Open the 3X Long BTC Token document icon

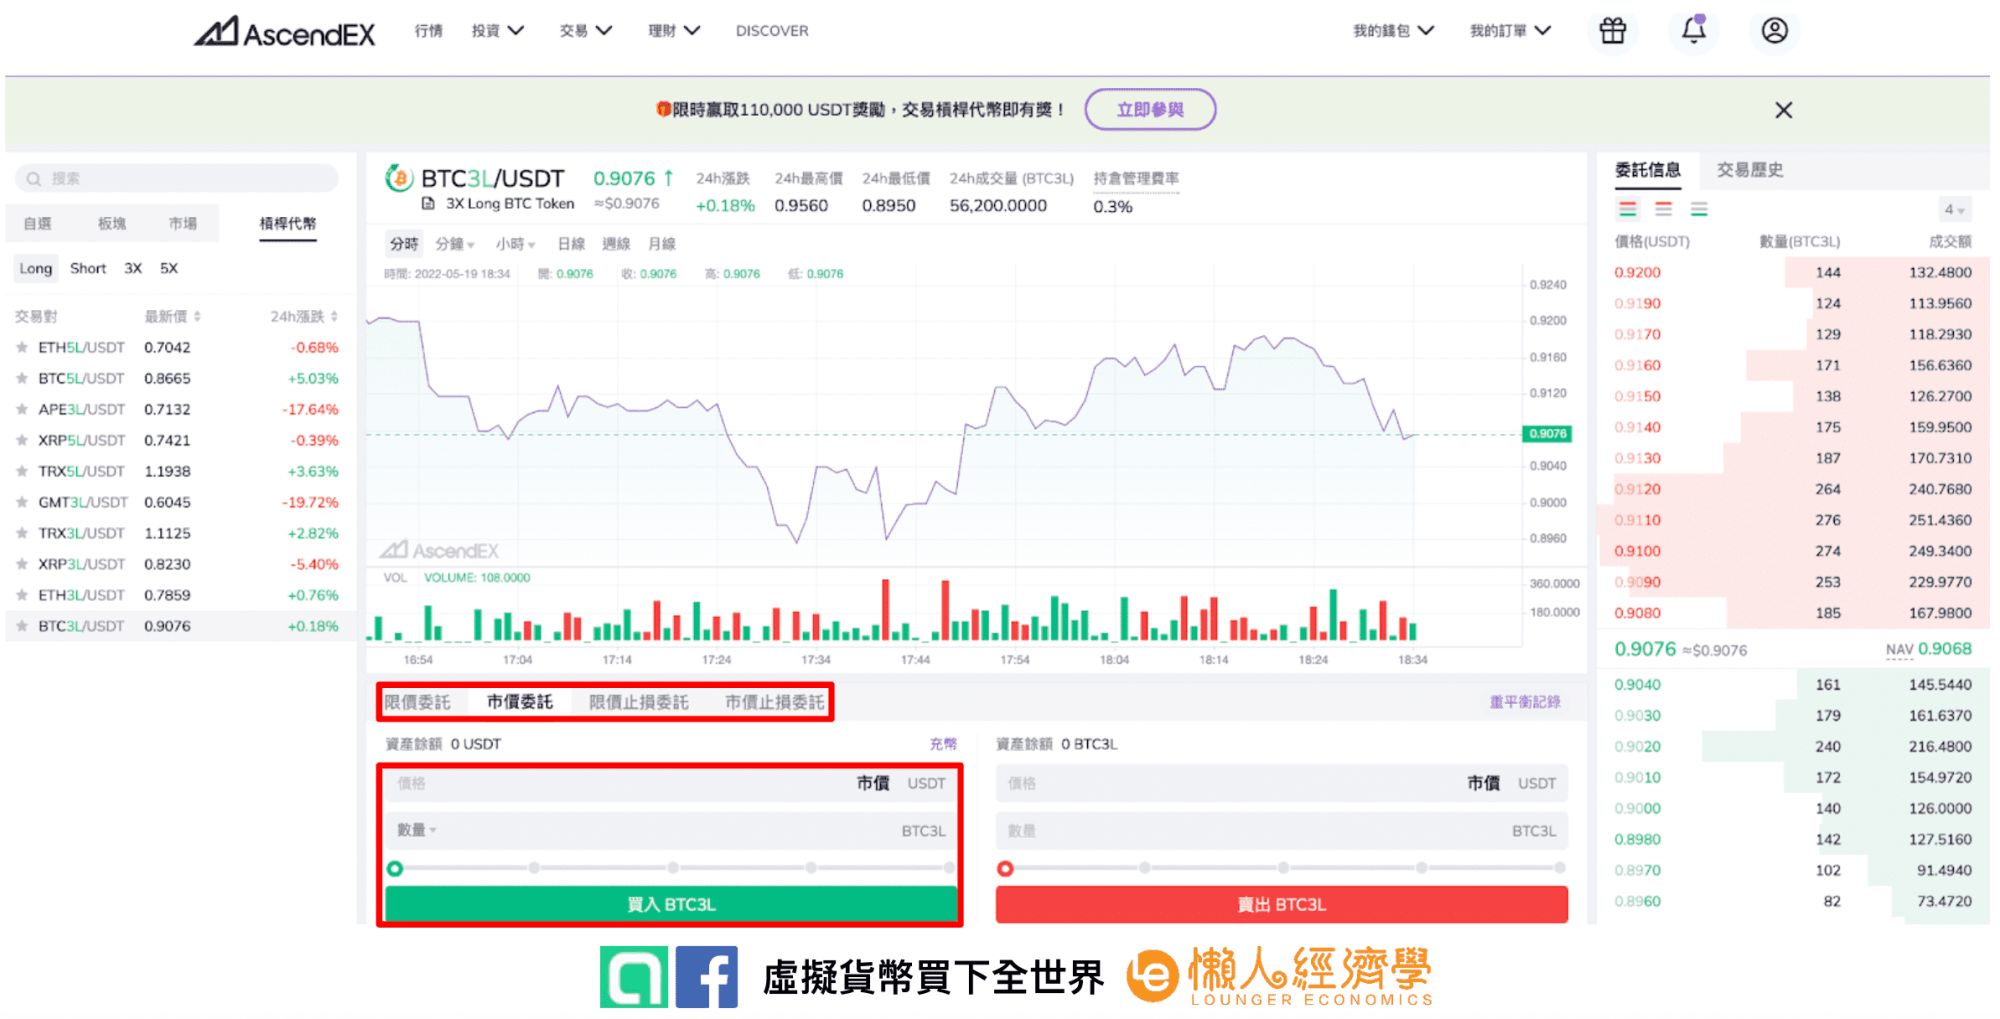pos(428,204)
